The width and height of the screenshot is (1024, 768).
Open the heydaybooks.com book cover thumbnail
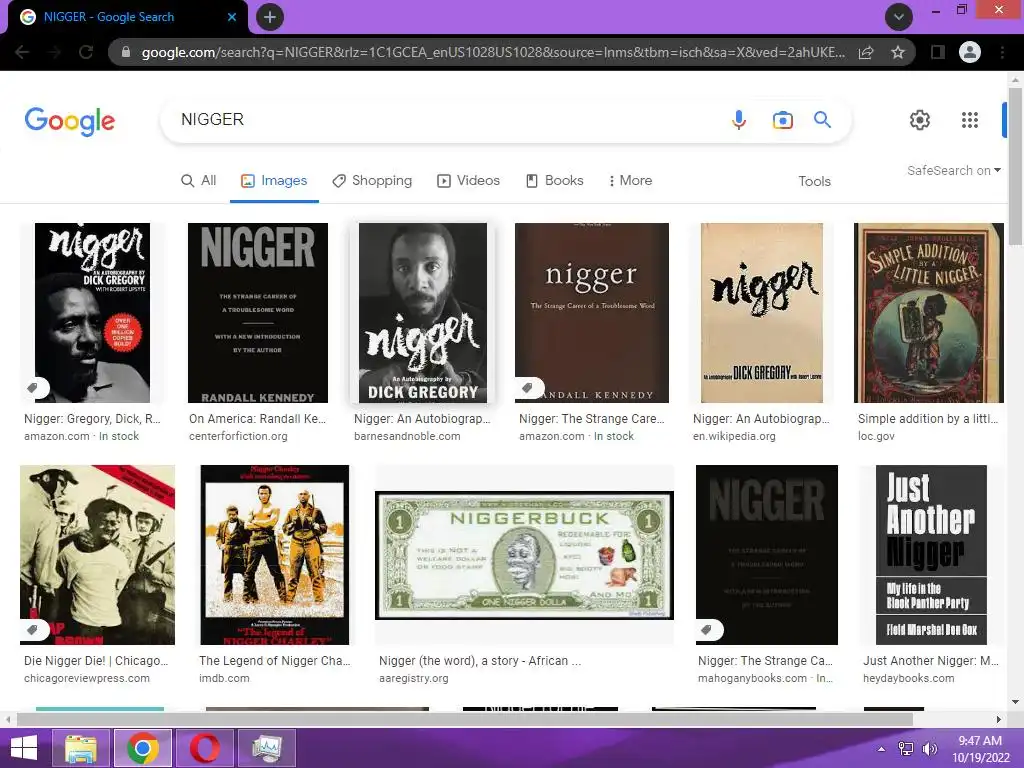pos(931,555)
